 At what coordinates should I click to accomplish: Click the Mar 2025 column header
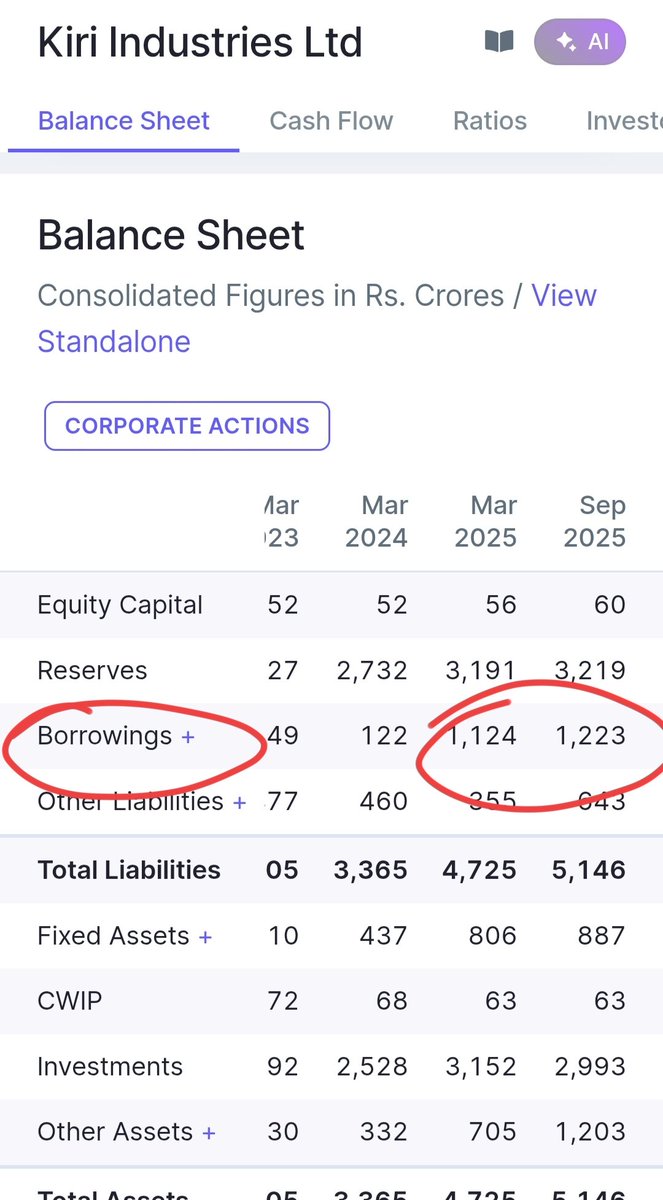point(486,521)
